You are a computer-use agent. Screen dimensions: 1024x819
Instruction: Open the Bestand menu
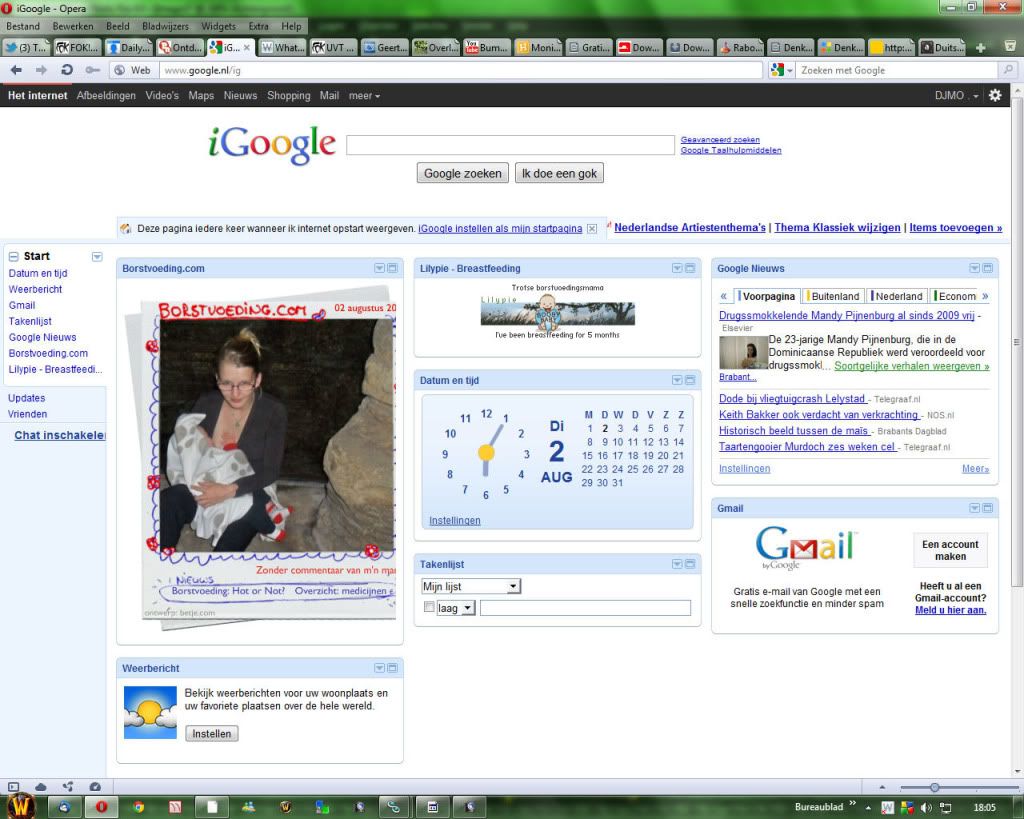tap(23, 26)
